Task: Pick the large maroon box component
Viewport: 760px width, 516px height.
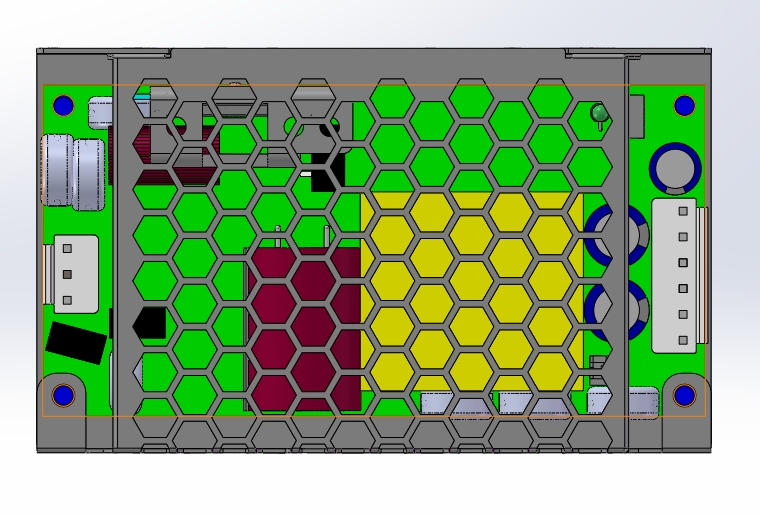Action: click(x=304, y=329)
